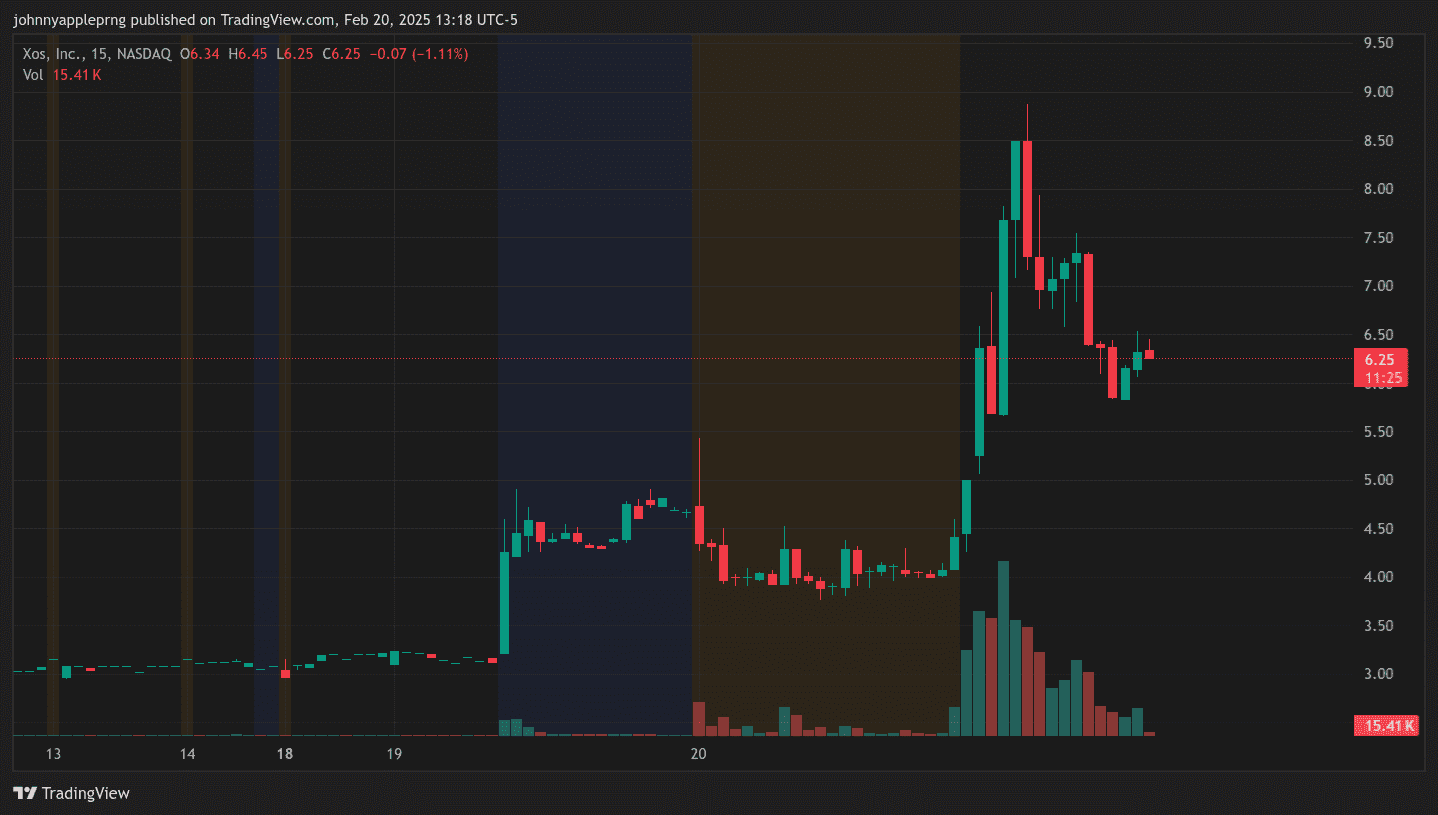Image resolution: width=1438 pixels, height=815 pixels.
Task: Click date label 20 on time axis
Action: (699, 754)
